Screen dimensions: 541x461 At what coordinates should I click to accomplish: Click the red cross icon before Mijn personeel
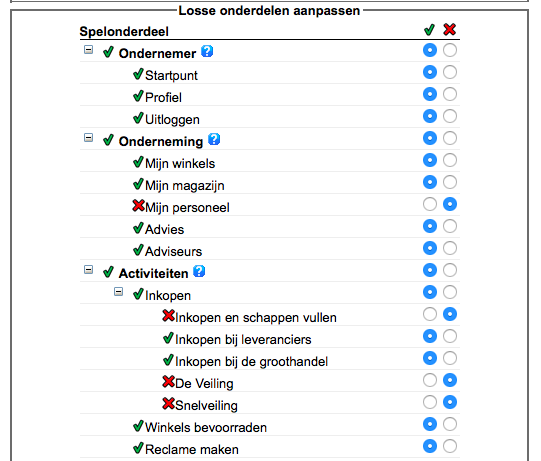138,206
